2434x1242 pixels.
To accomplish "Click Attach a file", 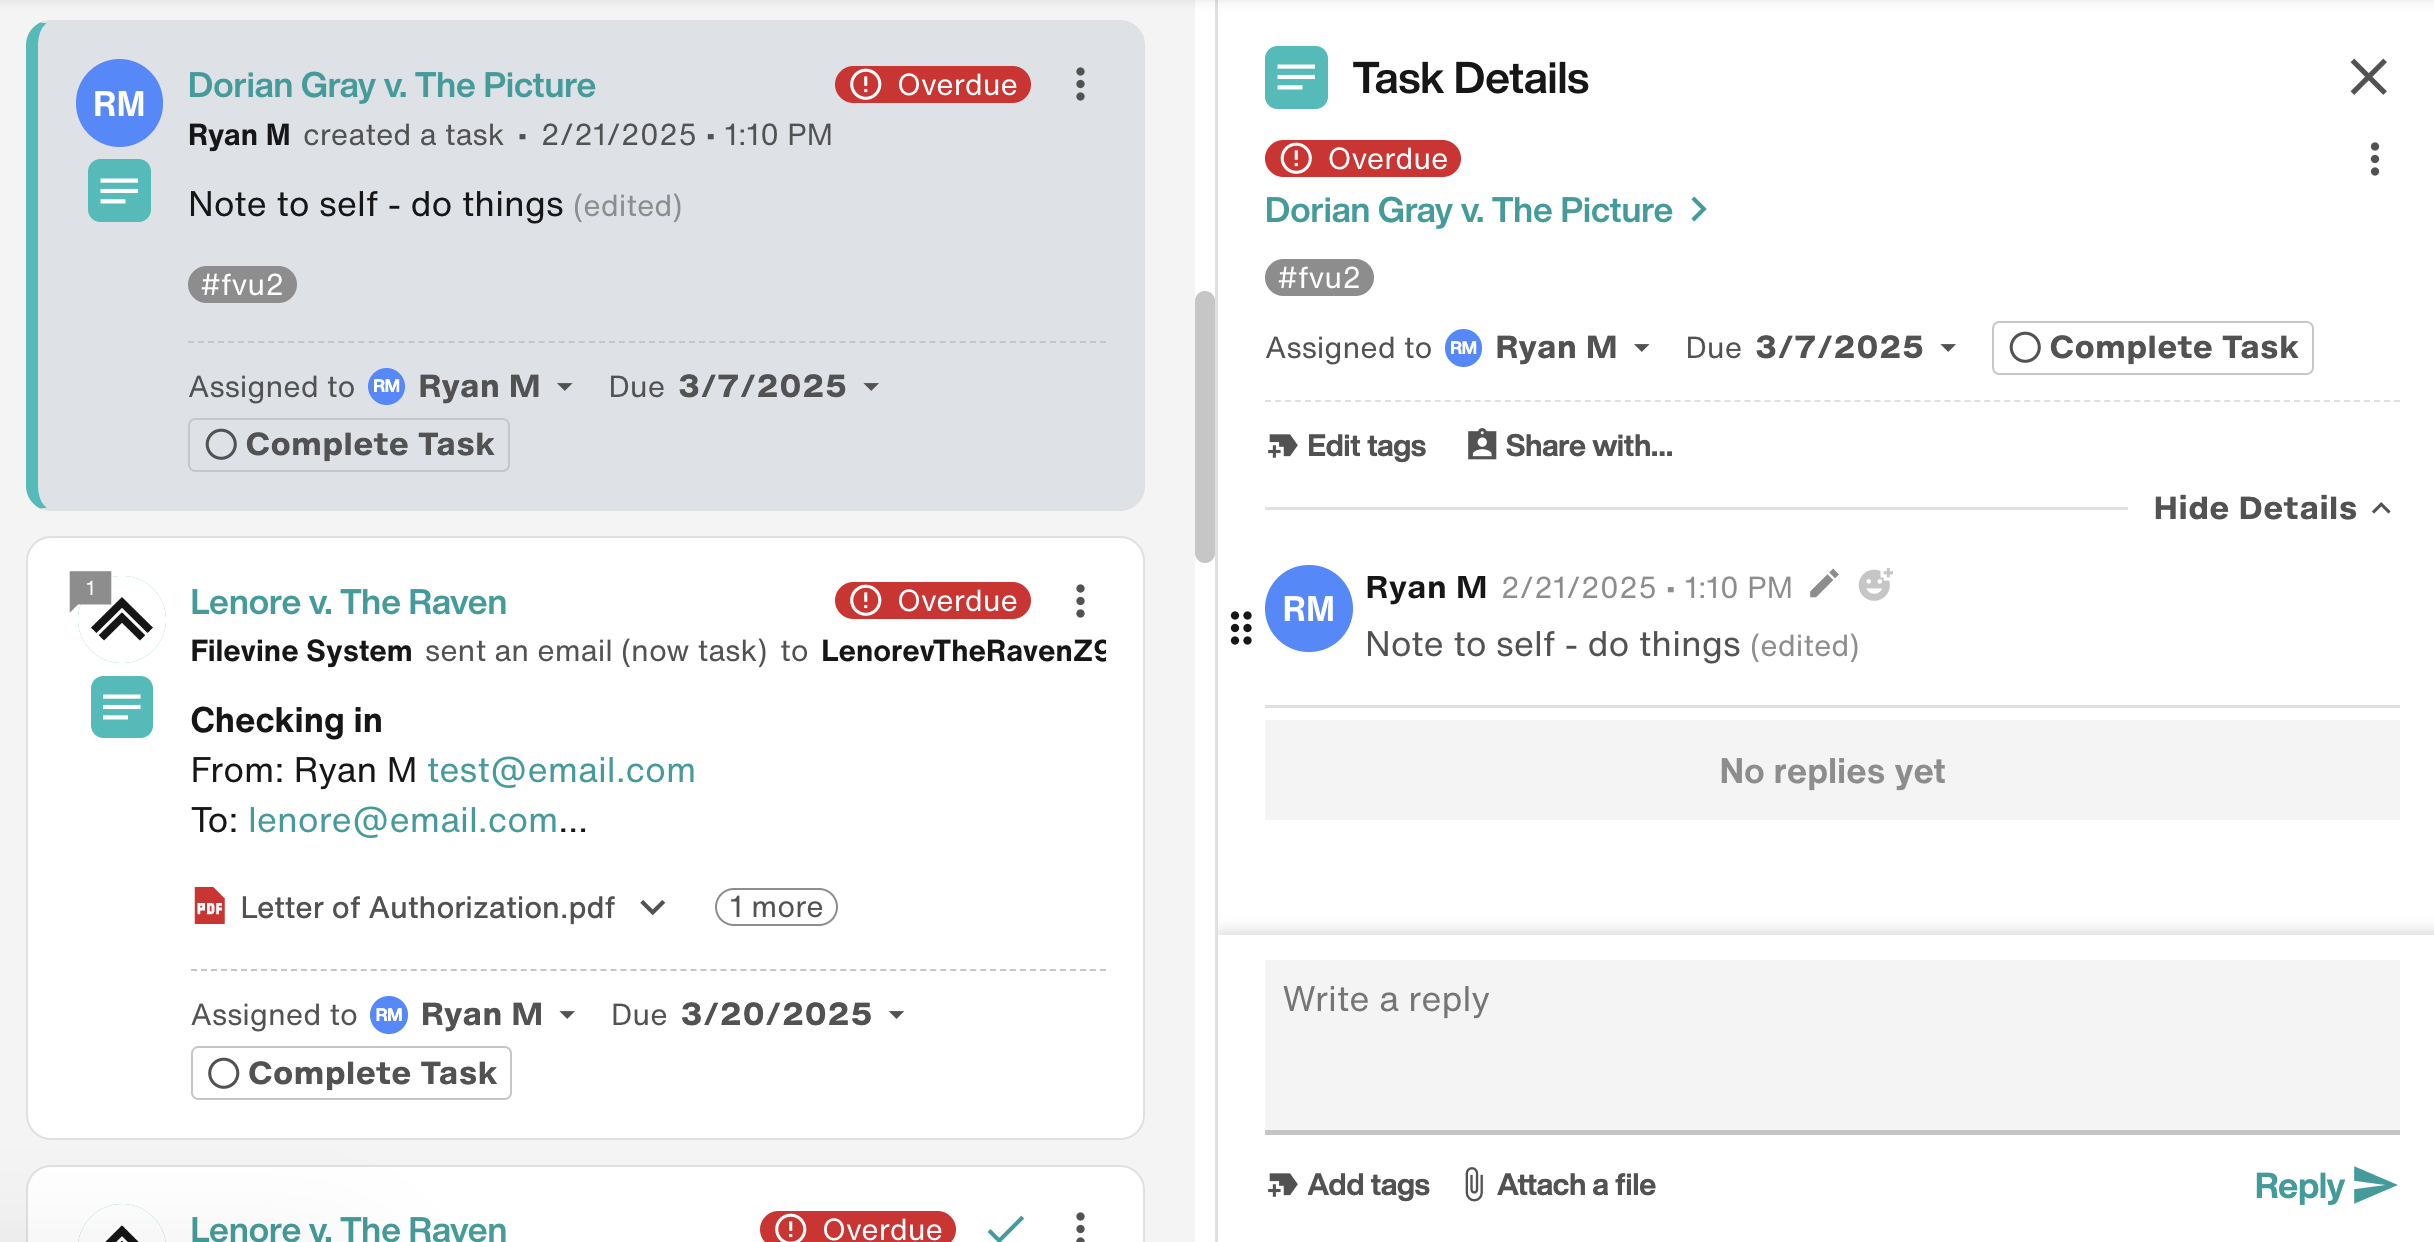I will pos(1559,1185).
